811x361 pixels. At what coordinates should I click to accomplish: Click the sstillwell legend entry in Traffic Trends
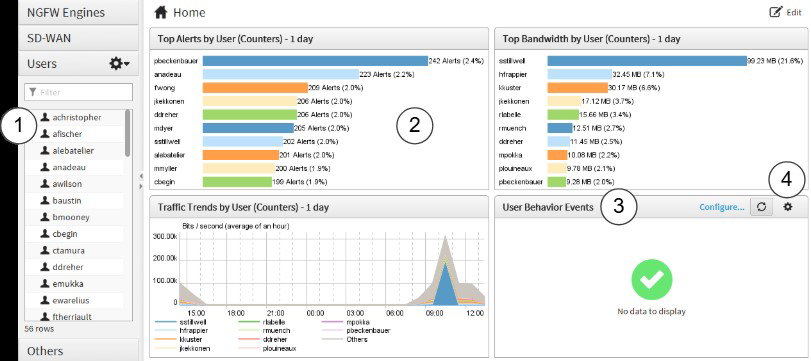181,322
